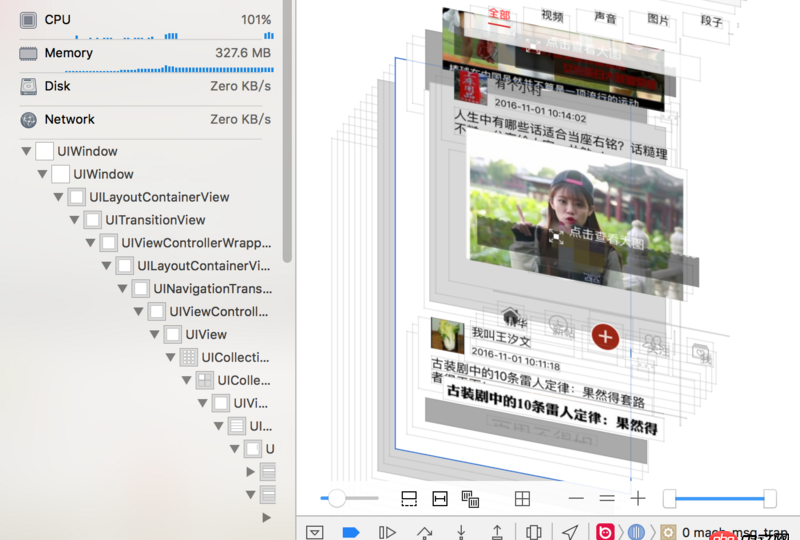Click the Memory 327.6 MB value

(x=243, y=53)
